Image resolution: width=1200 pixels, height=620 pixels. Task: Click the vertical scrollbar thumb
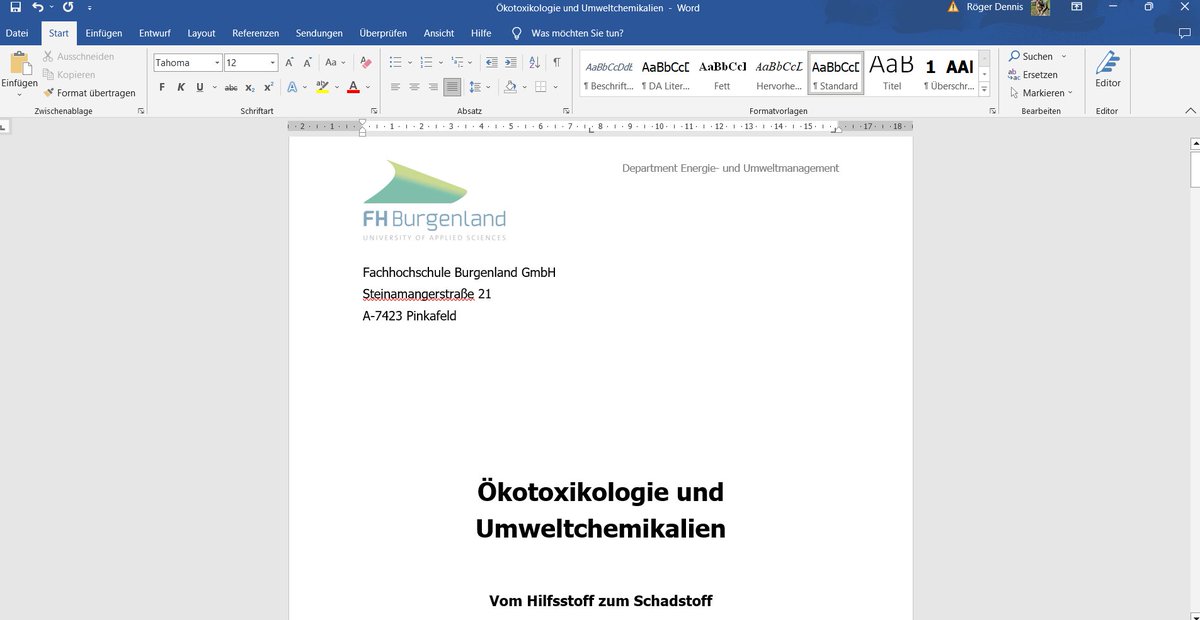(x=1195, y=168)
